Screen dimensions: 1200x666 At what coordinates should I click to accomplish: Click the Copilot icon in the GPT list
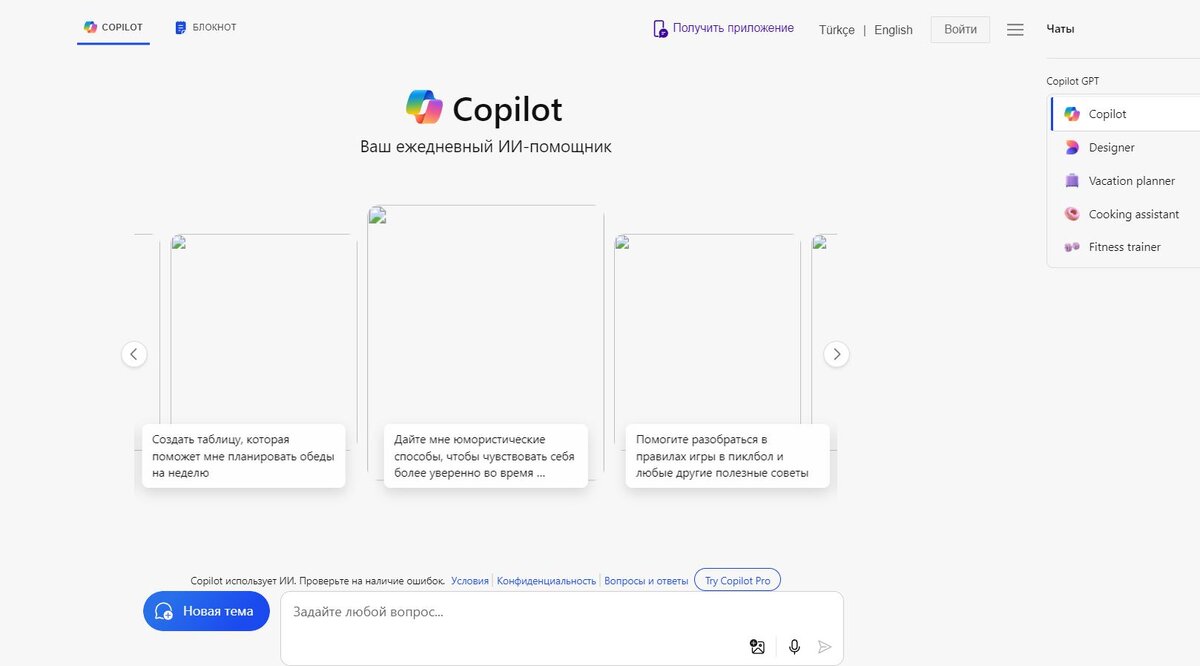1072,114
